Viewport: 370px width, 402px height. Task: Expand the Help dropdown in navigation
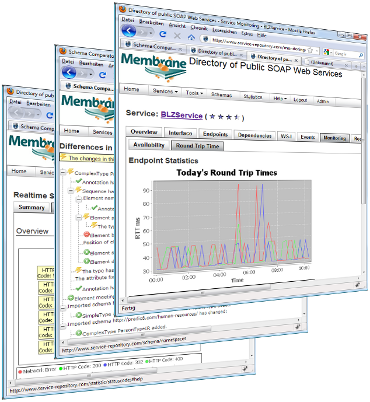280,98
